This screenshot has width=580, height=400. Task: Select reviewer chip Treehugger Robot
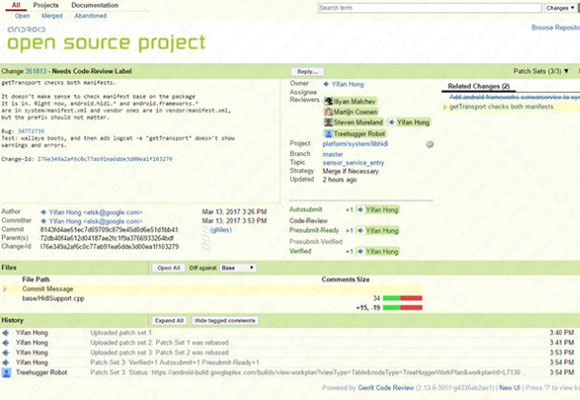pyautogui.click(x=355, y=134)
